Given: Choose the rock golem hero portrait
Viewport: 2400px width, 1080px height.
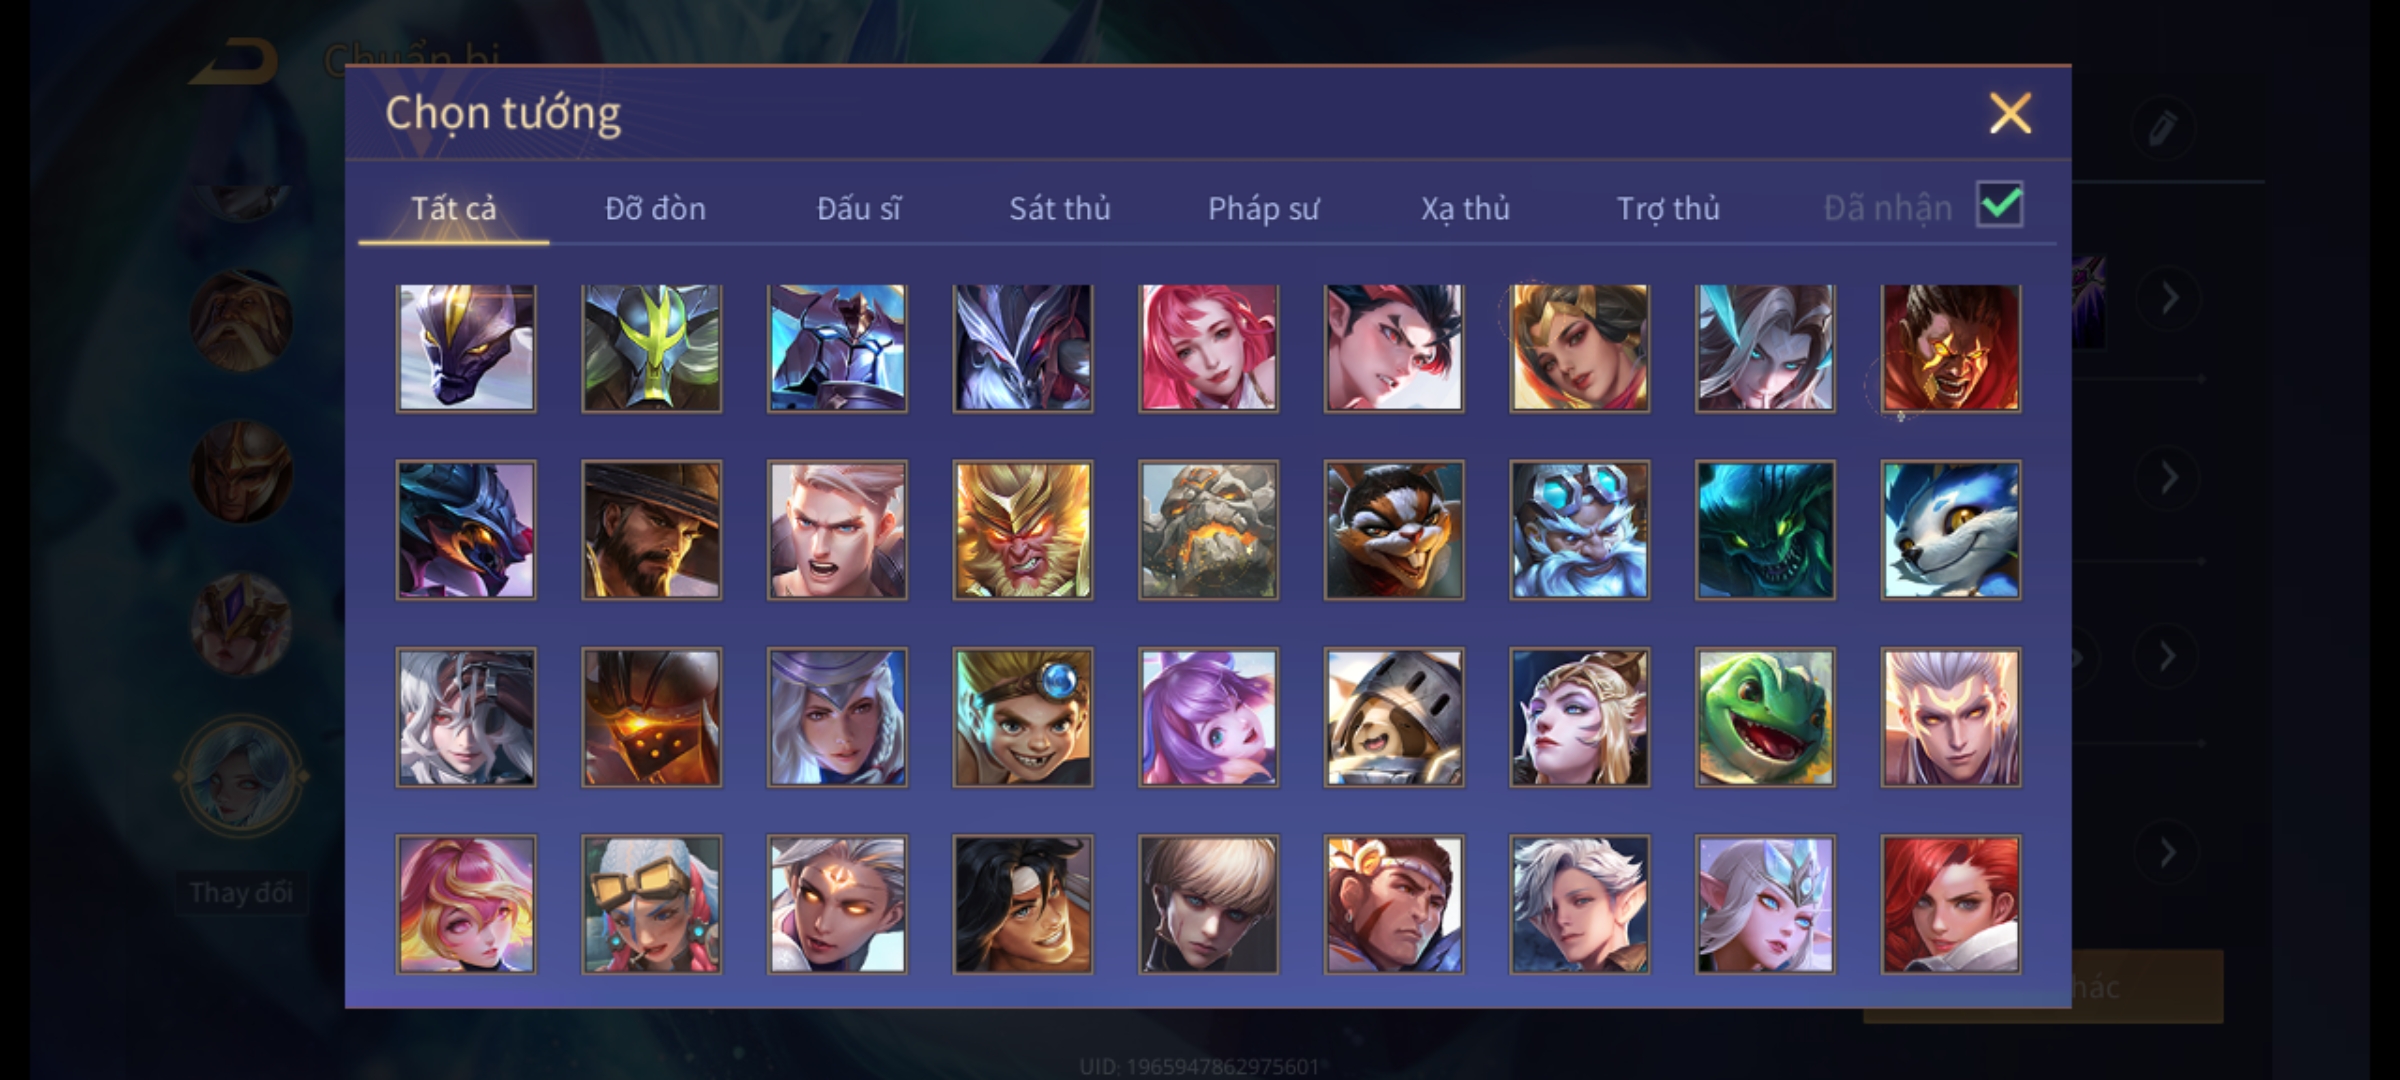Looking at the screenshot, I should (1208, 530).
